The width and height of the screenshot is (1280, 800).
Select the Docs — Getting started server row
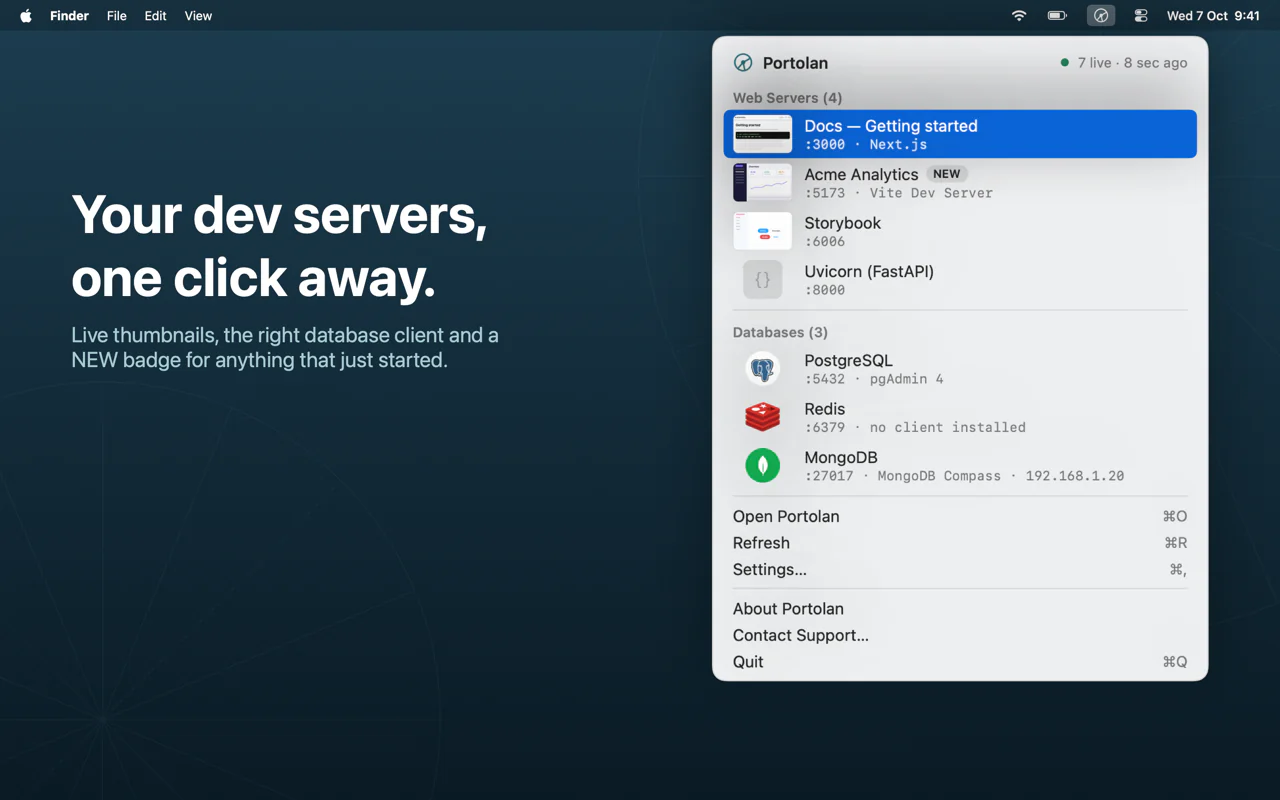[960, 134]
